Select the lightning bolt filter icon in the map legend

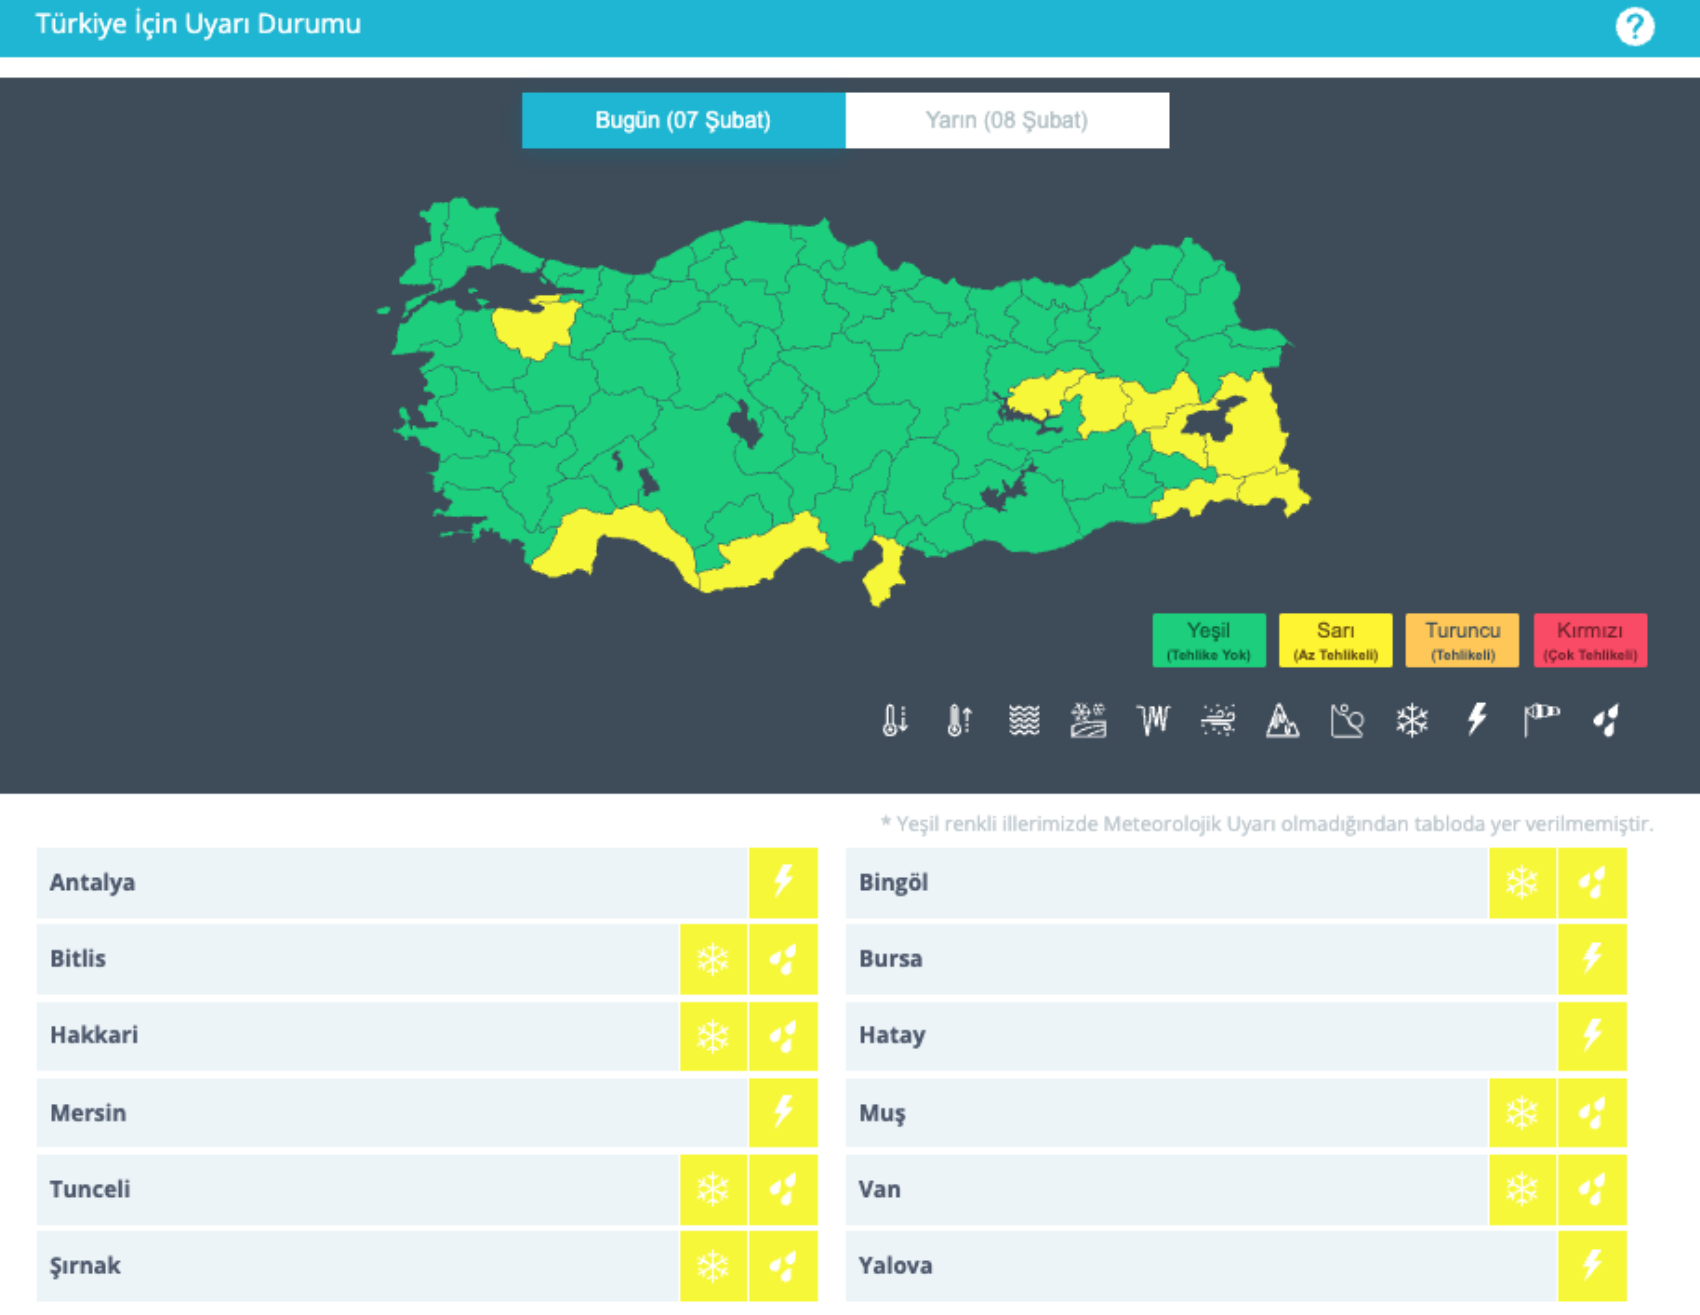pyautogui.click(x=1476, y=720)
